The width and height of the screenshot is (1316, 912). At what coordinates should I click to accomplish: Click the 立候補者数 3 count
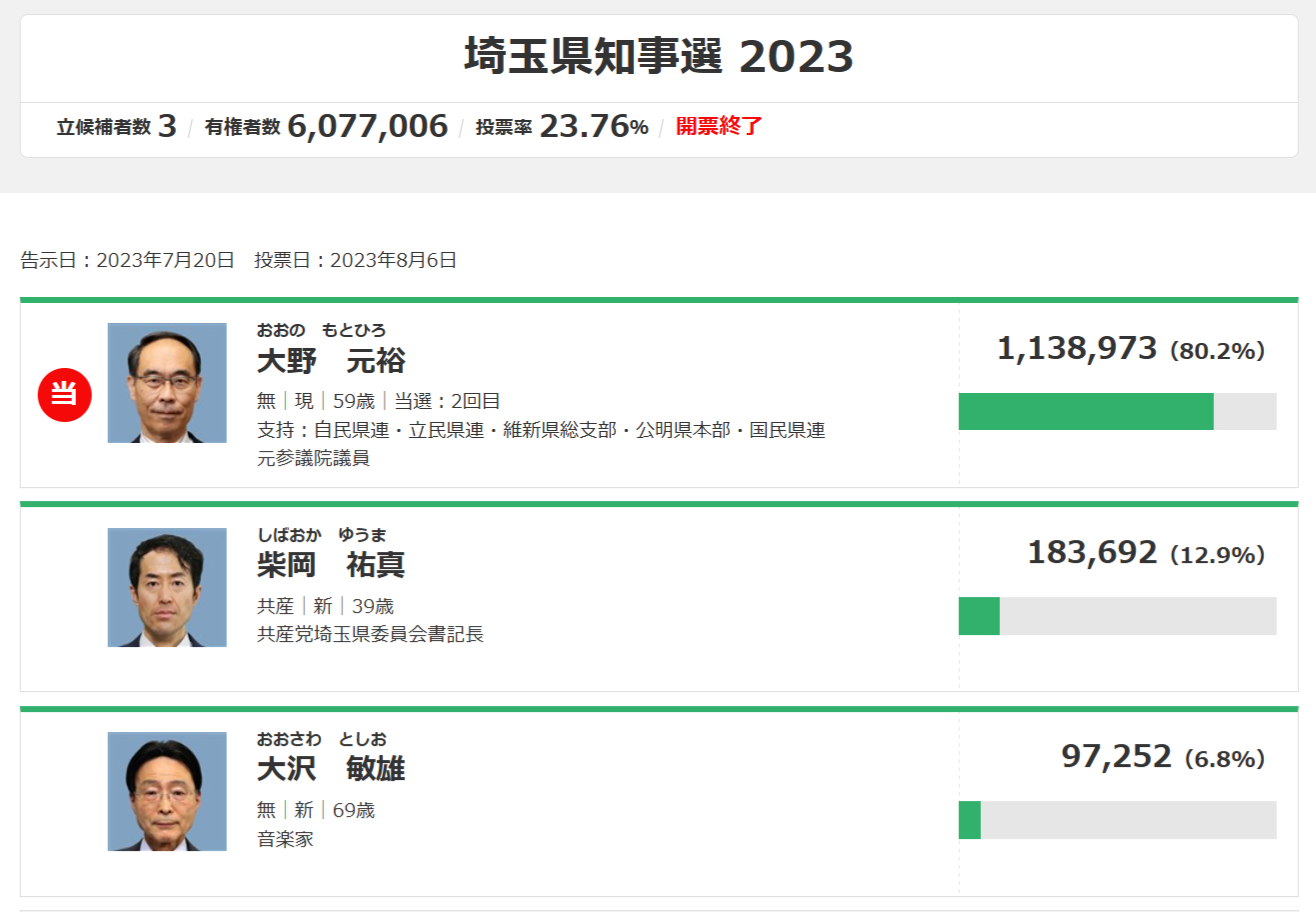(116, 126)
